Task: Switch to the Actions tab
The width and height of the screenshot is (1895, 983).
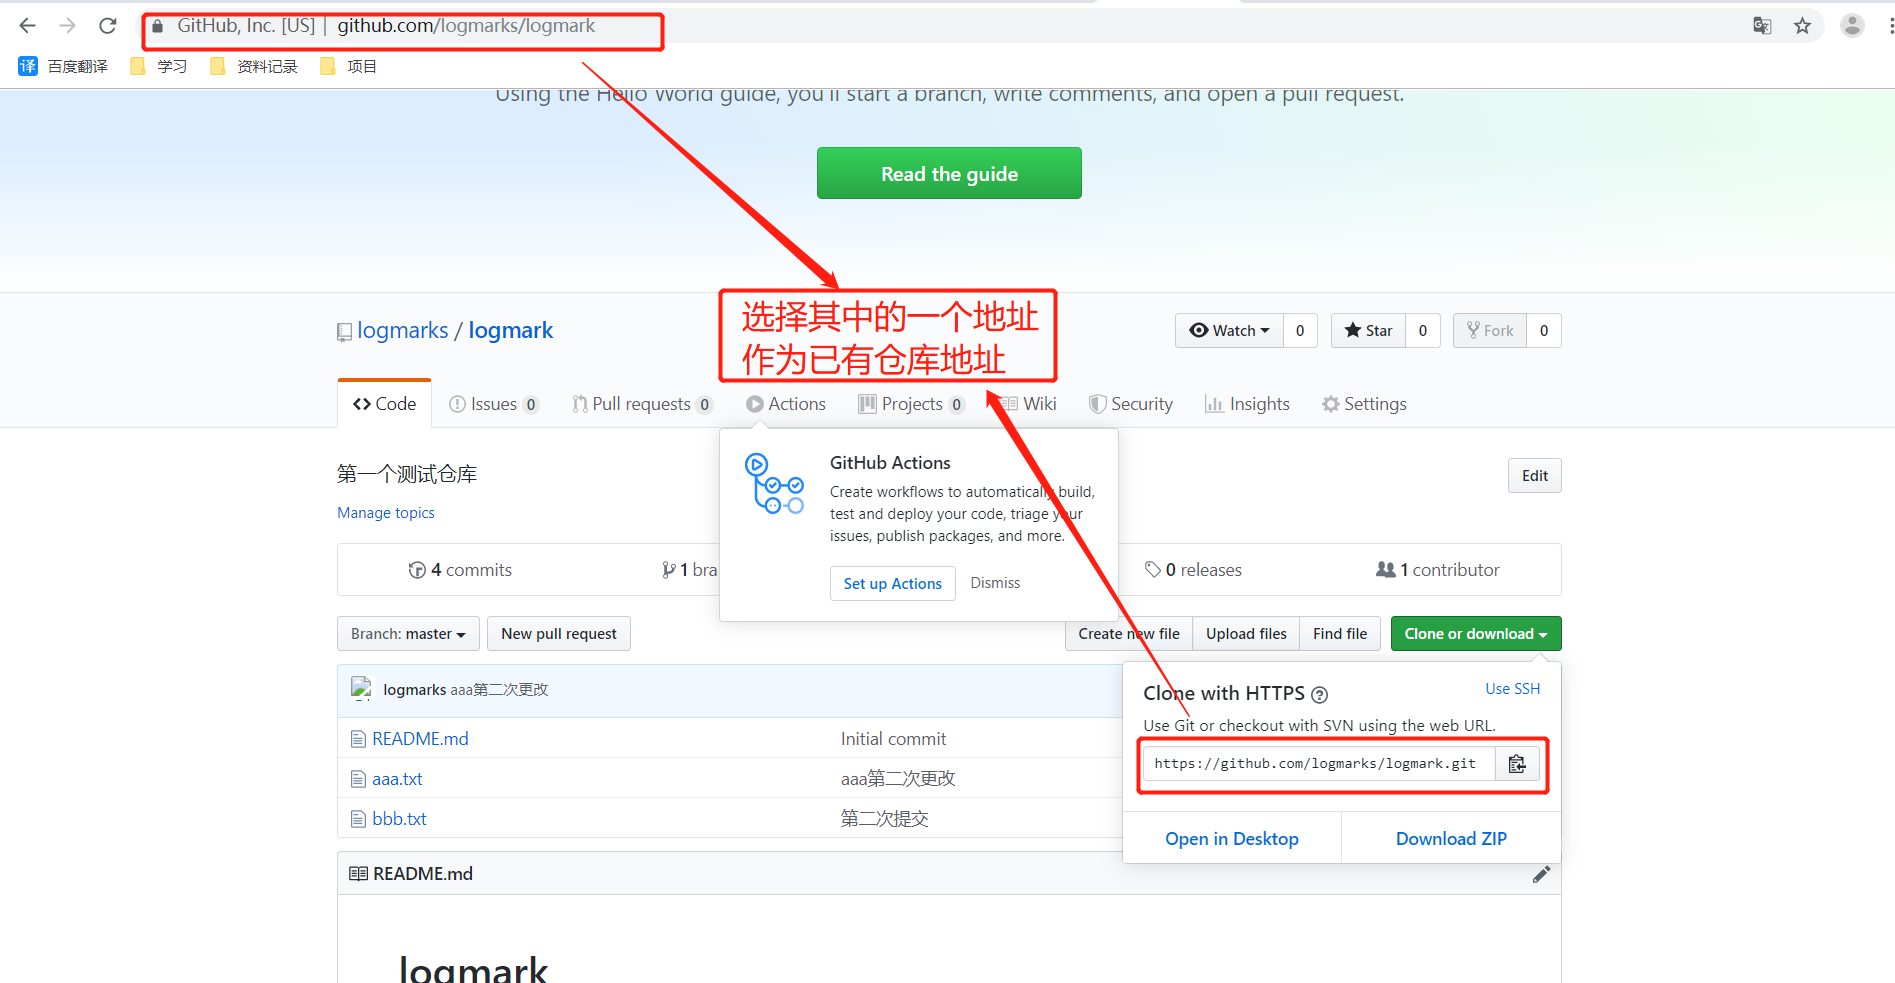Action: point(786,404)
